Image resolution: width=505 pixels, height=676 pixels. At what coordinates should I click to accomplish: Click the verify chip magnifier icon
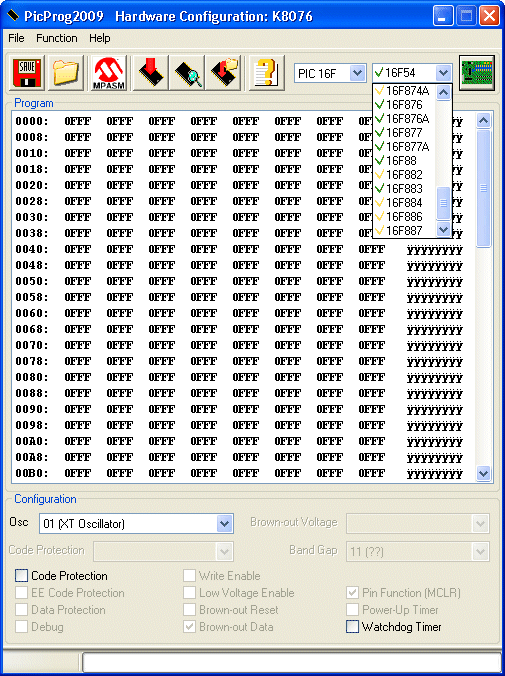tap(187, 73)
